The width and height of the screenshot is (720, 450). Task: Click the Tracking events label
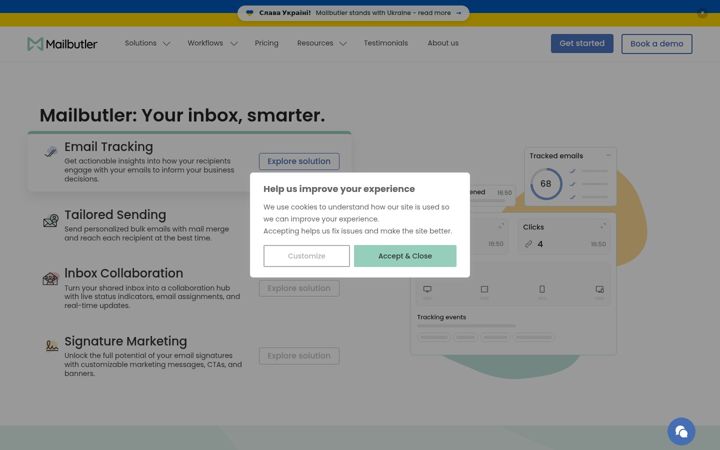(x=441, y=317)
